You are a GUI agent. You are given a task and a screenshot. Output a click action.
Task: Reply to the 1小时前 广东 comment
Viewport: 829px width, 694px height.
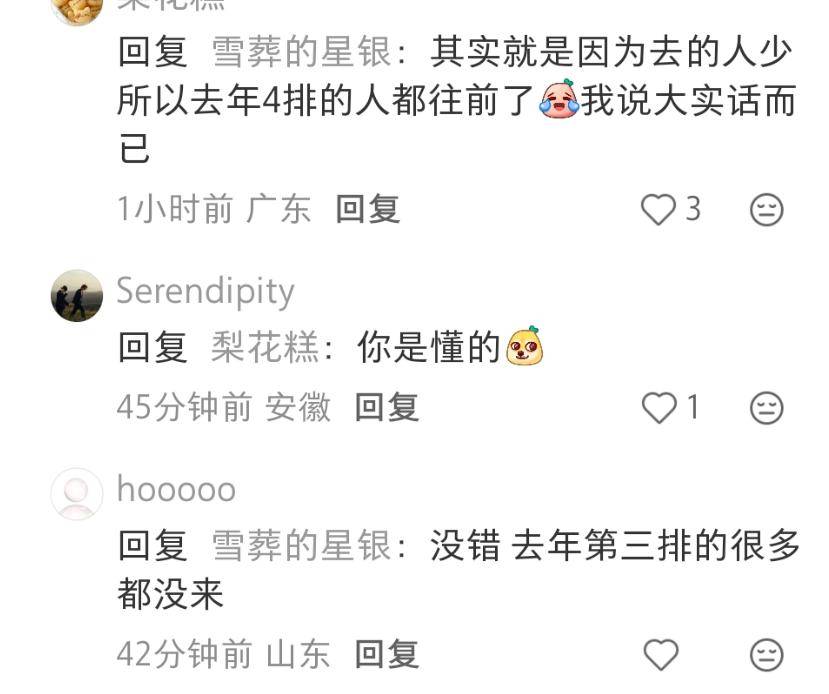tap(368, 209)
